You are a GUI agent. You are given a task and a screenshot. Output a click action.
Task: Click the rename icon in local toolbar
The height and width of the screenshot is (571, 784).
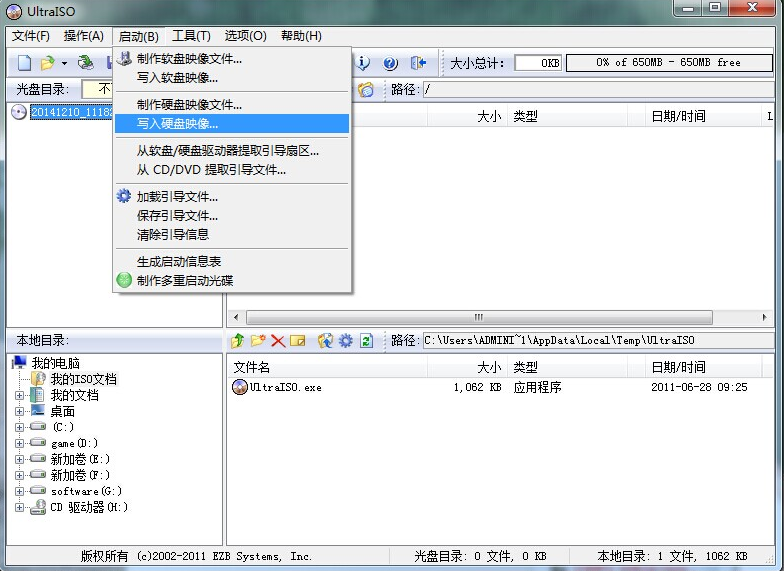click(x=298, y=341)
